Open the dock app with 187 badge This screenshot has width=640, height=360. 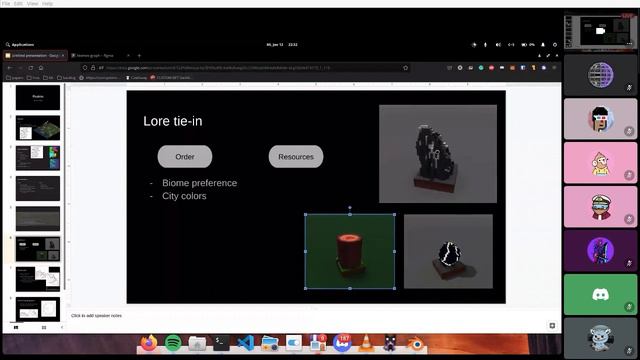coord(342,343)
